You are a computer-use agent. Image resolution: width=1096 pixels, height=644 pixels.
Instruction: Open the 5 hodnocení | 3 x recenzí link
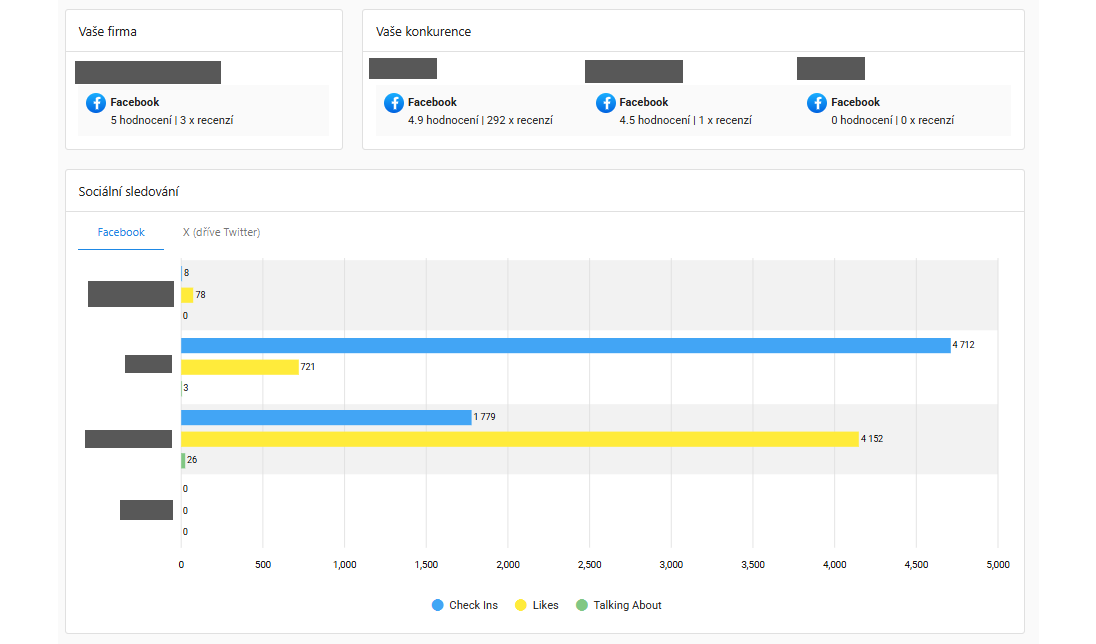(x=172, y=120)
